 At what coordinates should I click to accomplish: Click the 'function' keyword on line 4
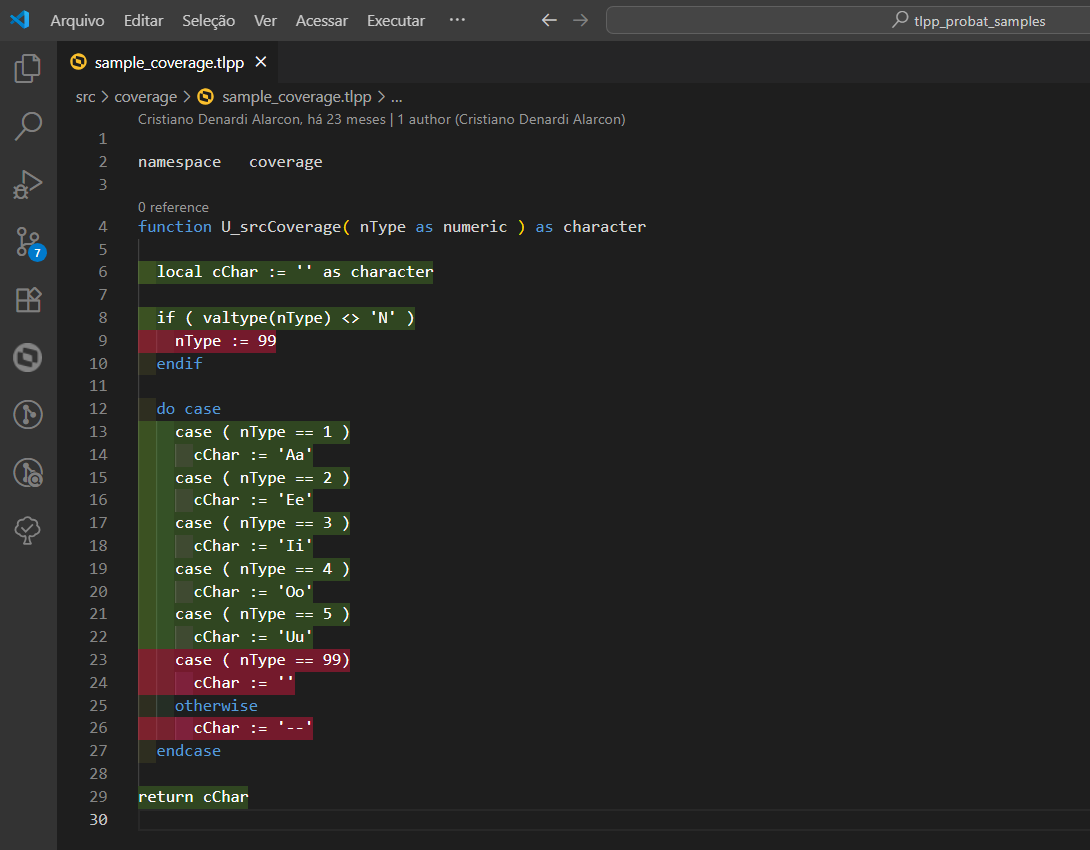pos(174,227)
